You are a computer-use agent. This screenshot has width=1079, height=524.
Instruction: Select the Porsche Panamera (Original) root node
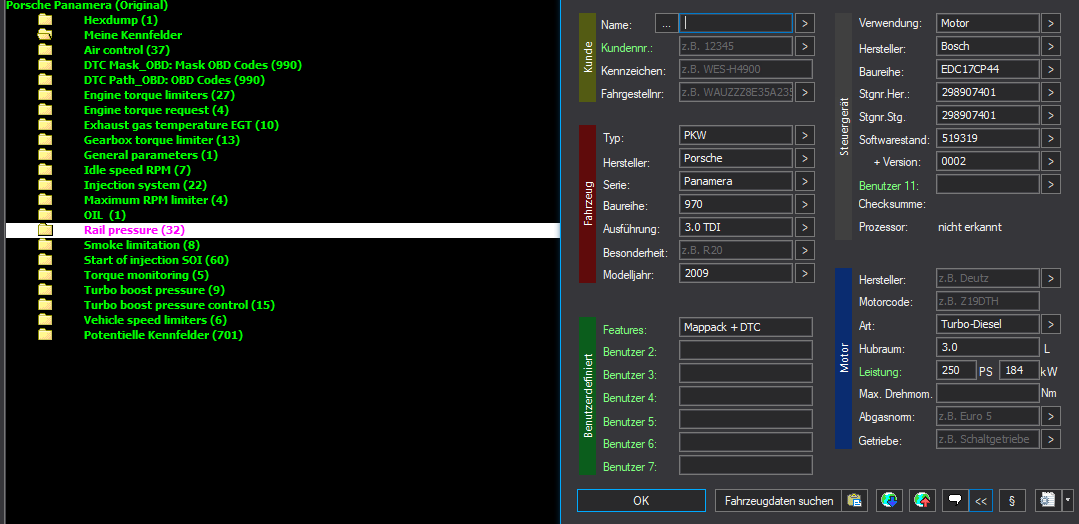[x=87, y=6]
